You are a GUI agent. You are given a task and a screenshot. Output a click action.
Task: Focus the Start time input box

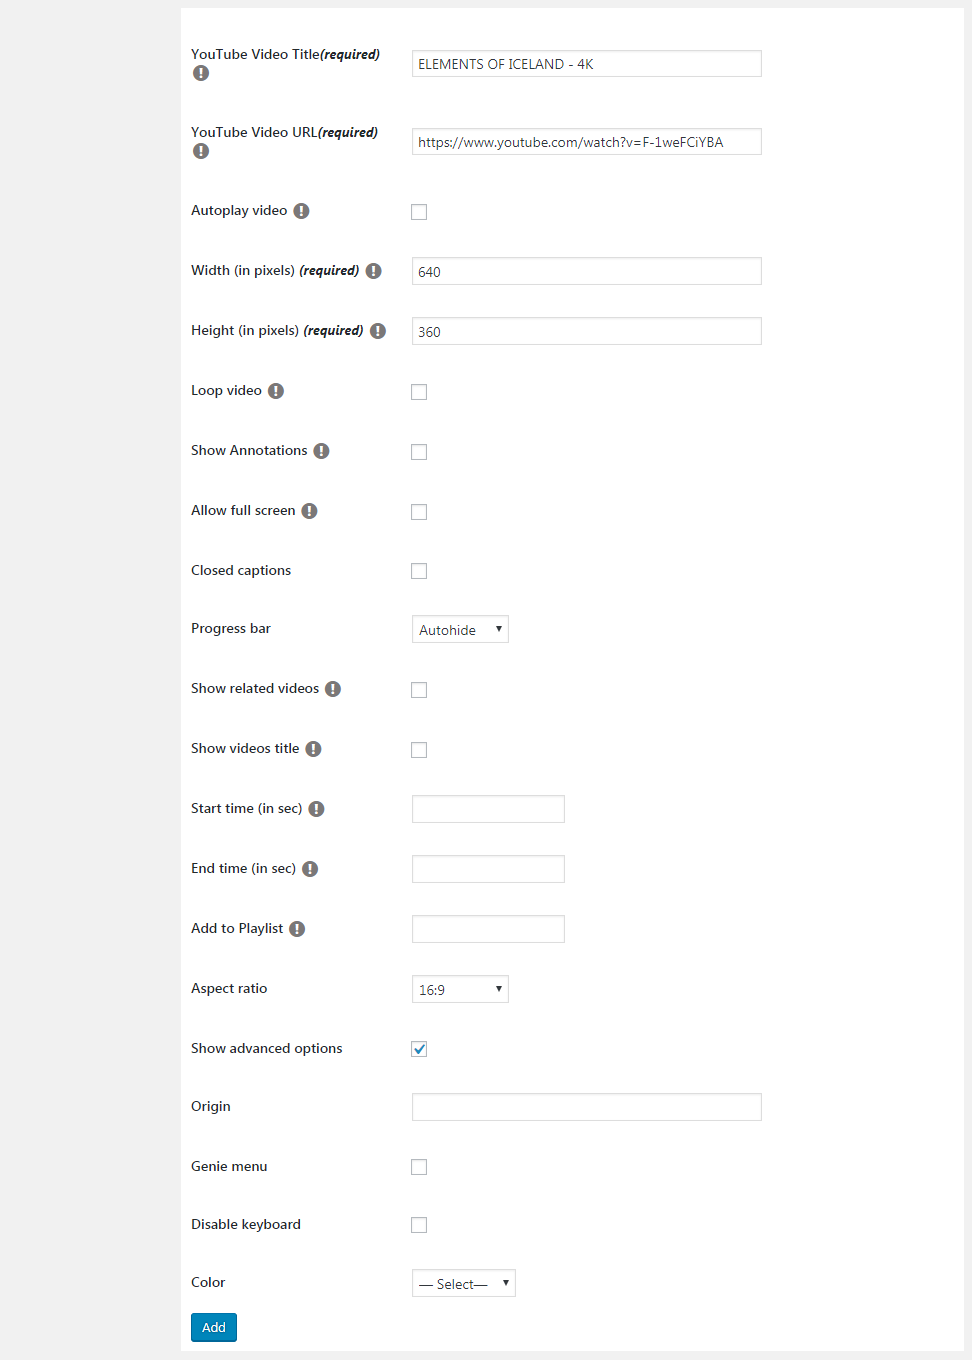click(488, 809)
